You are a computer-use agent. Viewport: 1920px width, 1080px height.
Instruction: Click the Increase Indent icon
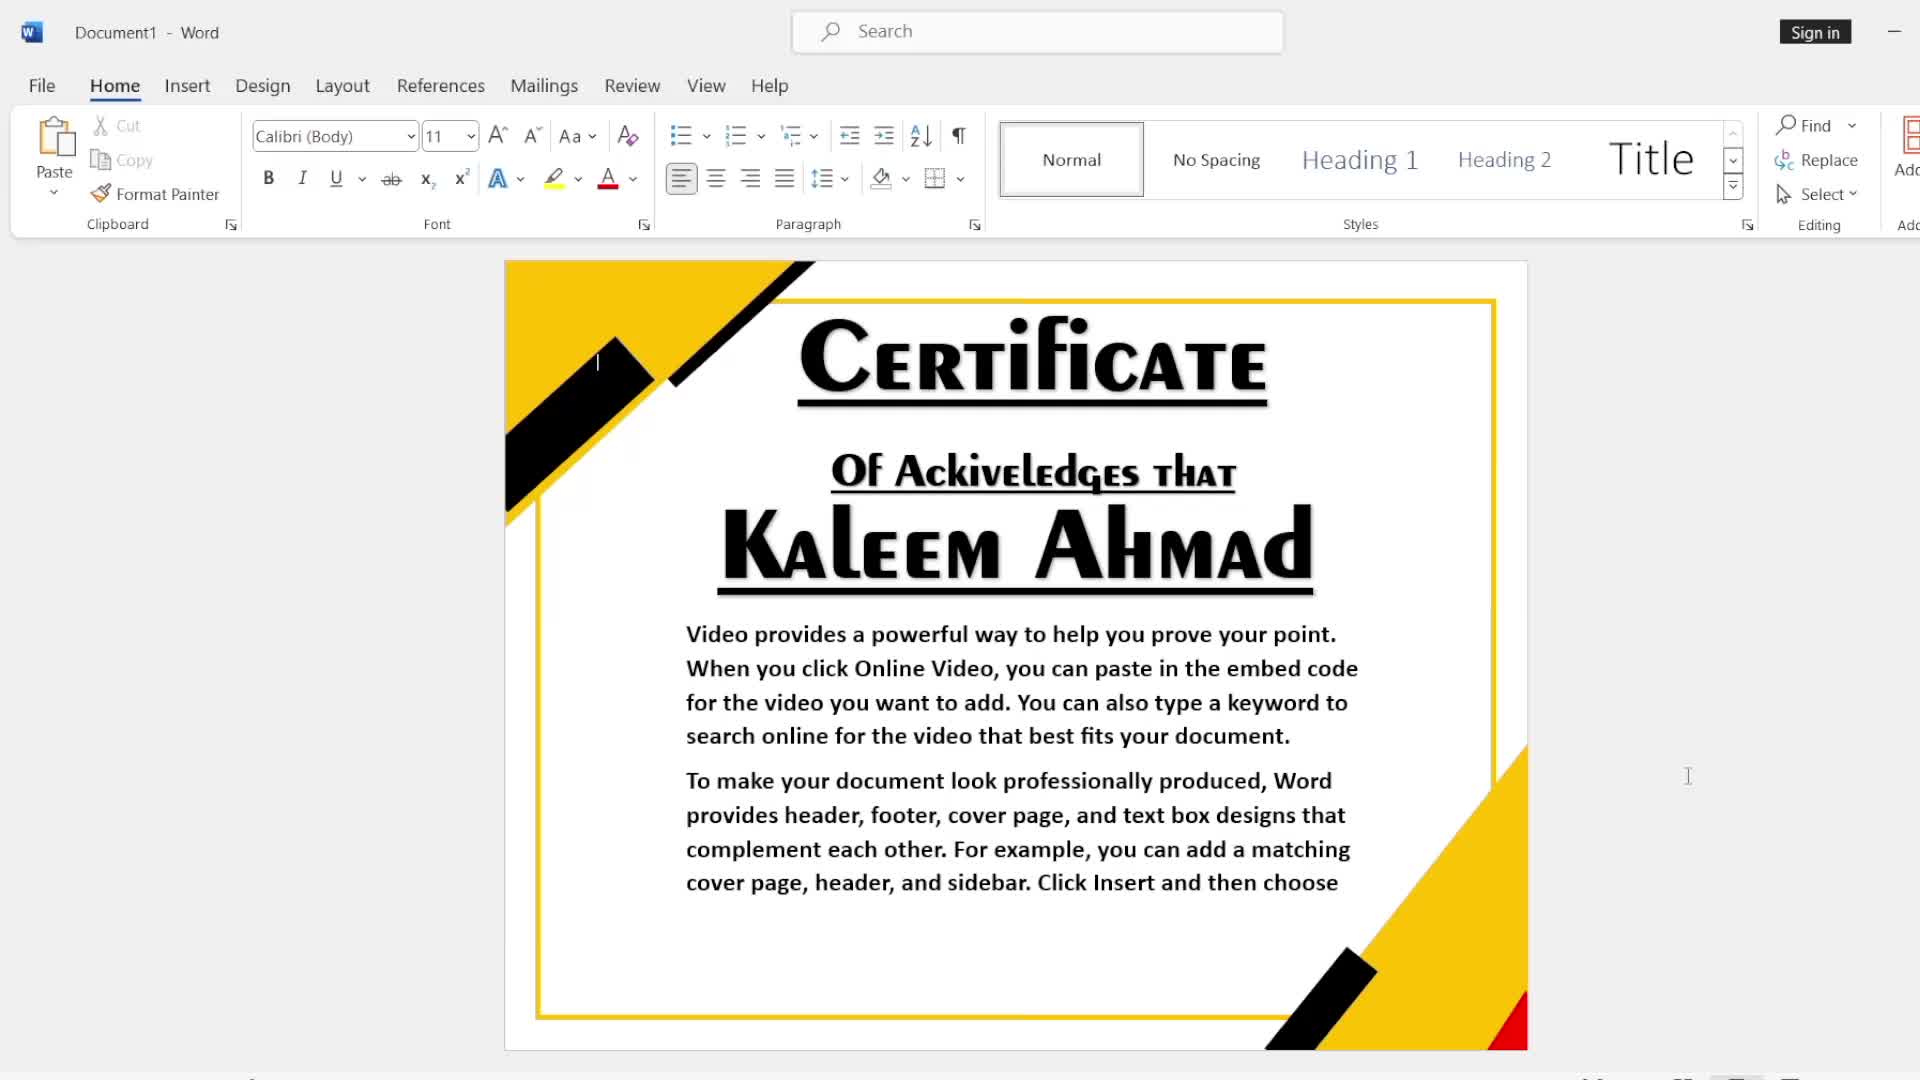point(884,136)
